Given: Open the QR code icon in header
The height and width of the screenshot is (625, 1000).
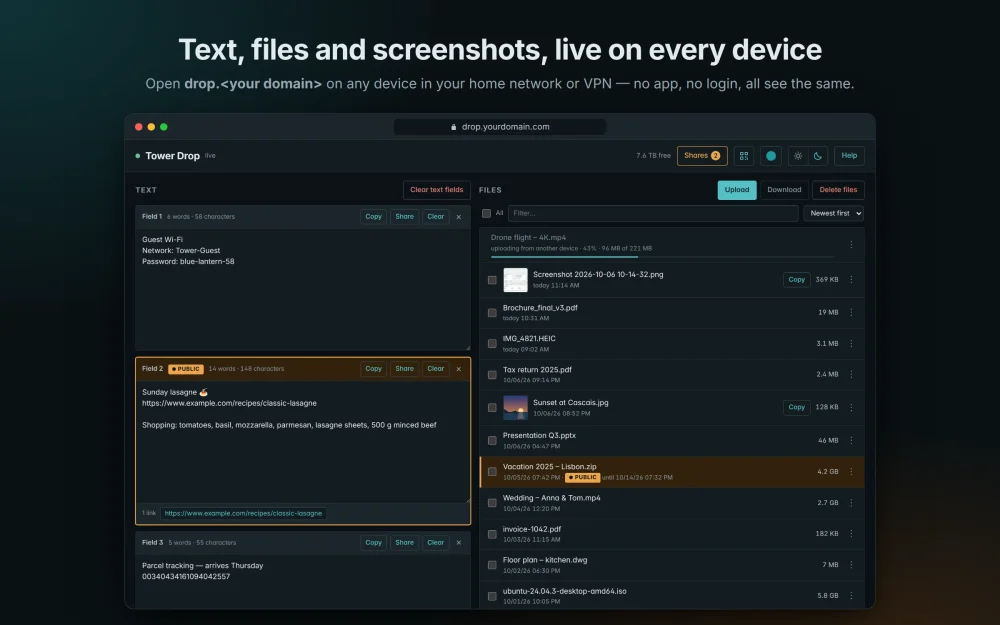Looking at the screenshot, I should (744, 156).
